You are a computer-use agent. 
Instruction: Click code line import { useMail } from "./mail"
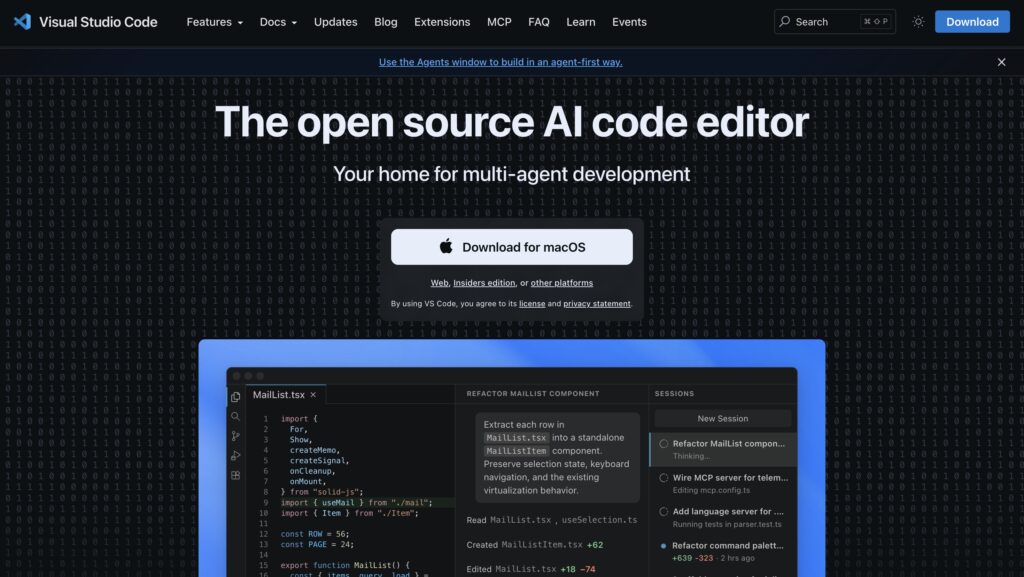click(357, 503)
